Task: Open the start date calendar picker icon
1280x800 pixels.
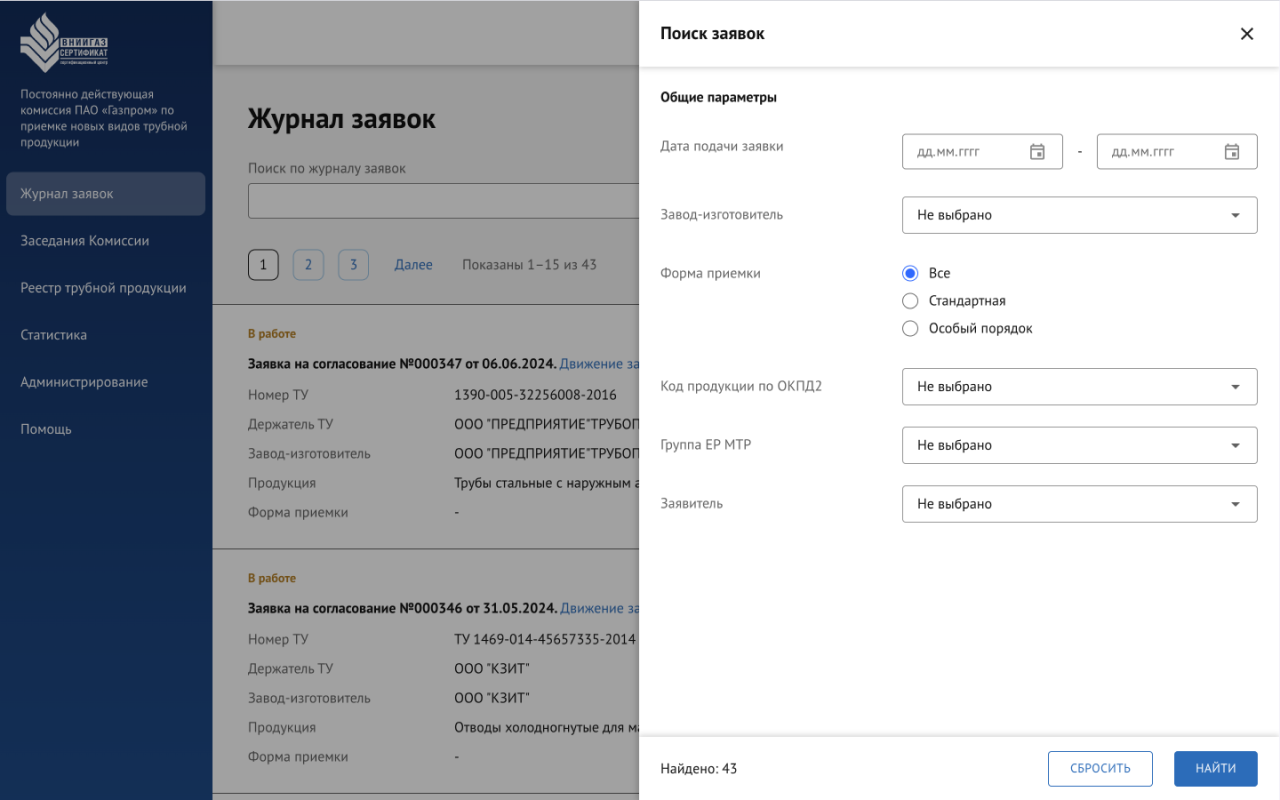Action: (1037, 152)
